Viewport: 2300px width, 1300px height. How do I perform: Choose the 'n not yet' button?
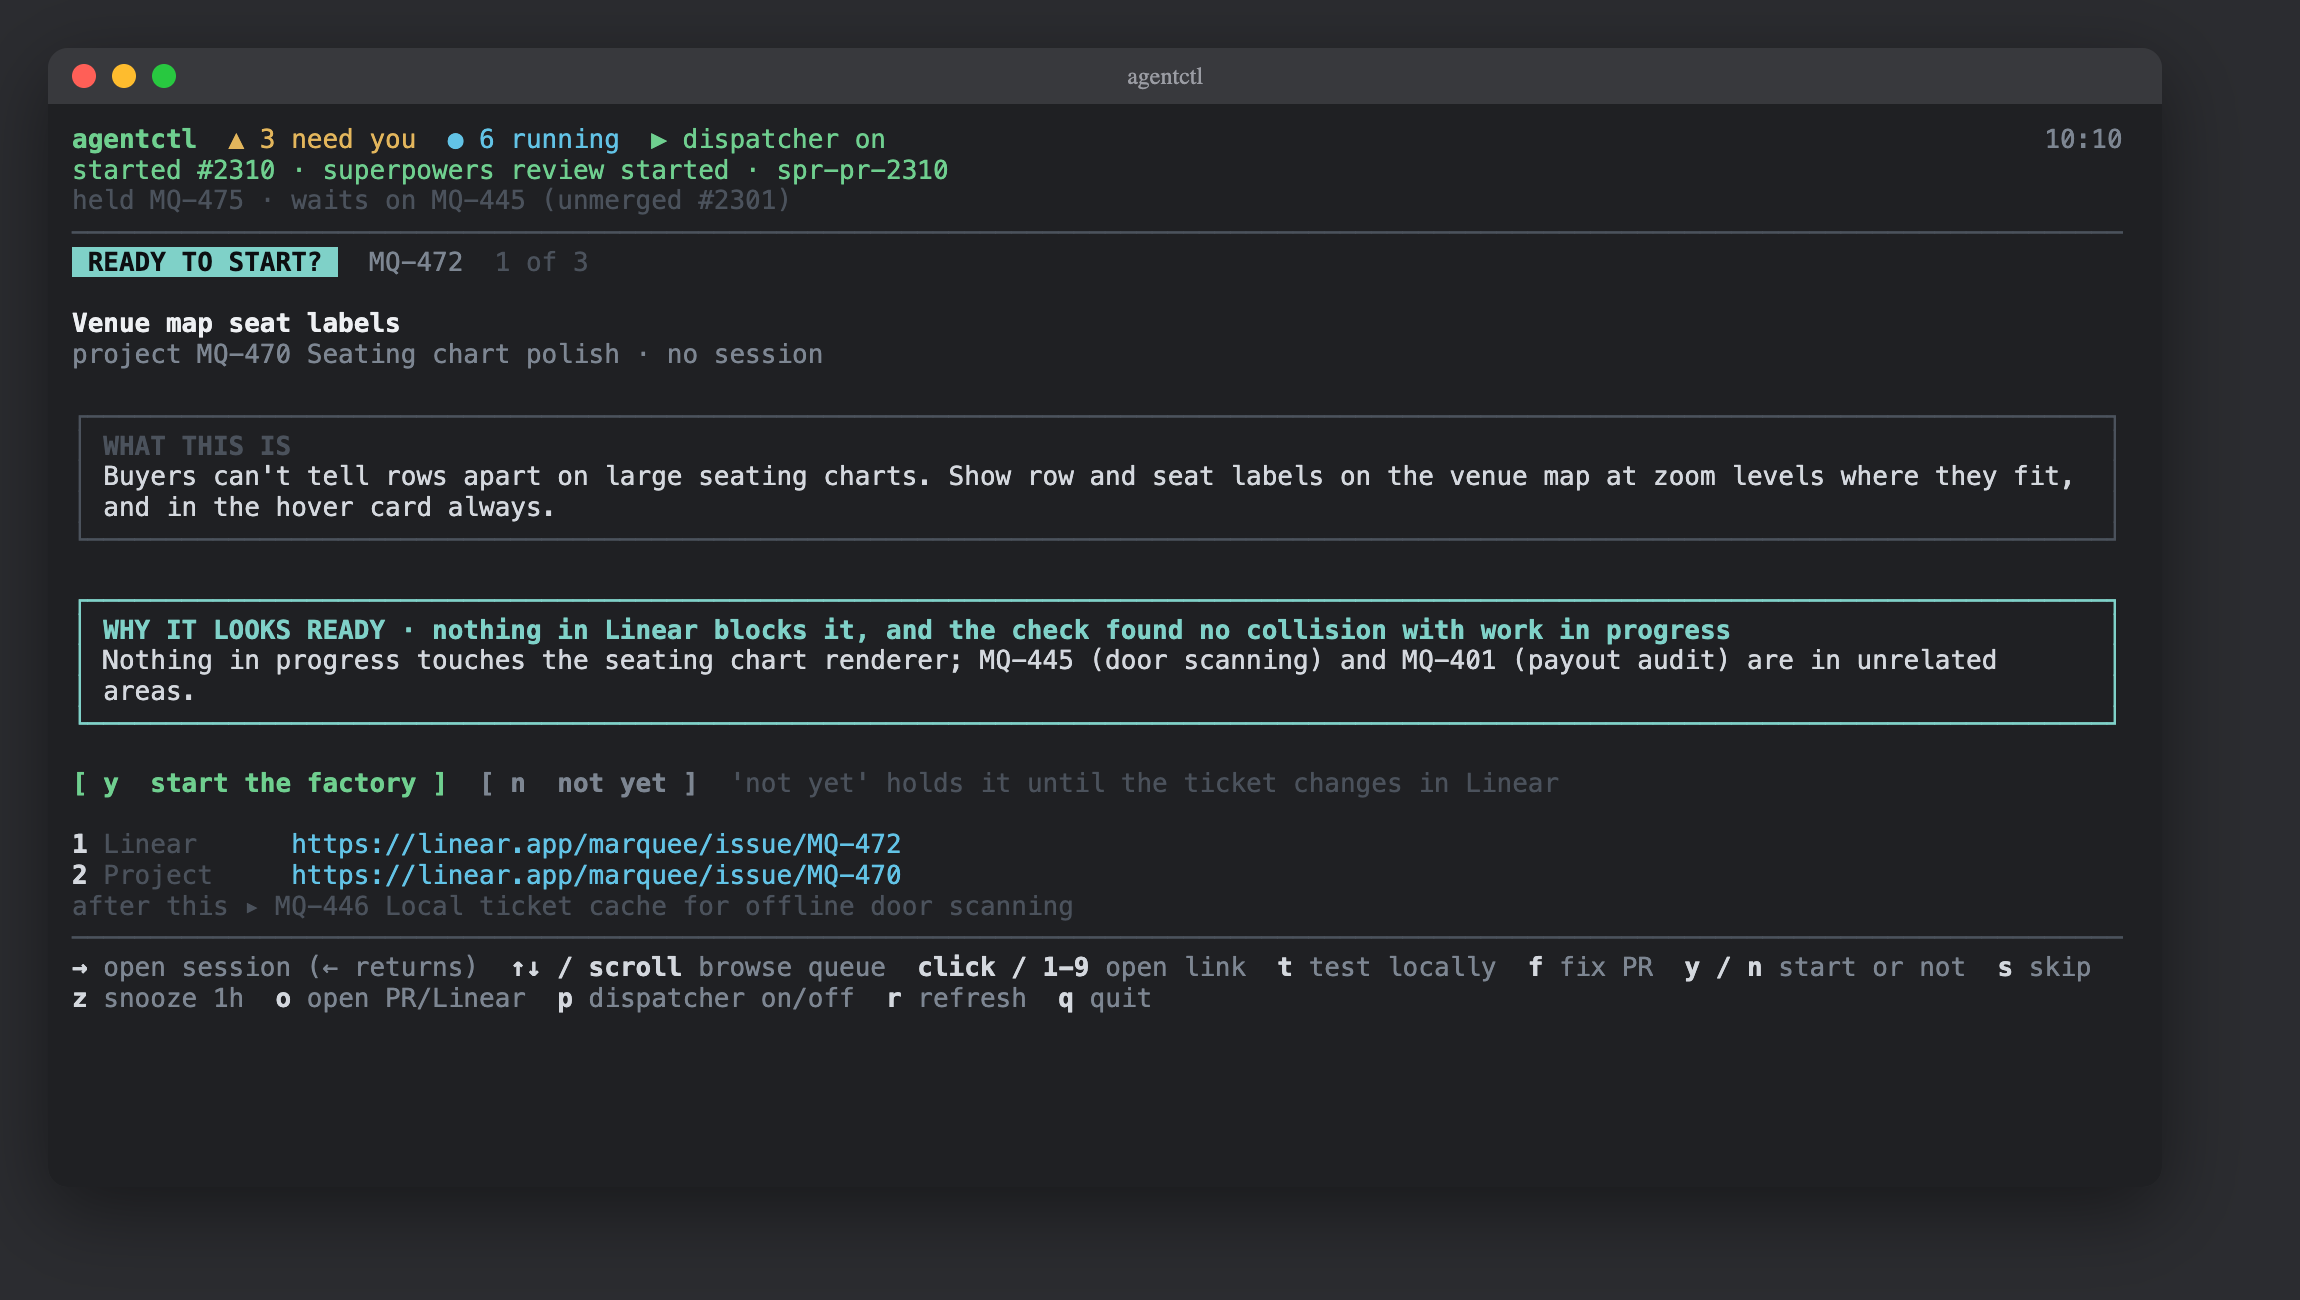point(589,783)
